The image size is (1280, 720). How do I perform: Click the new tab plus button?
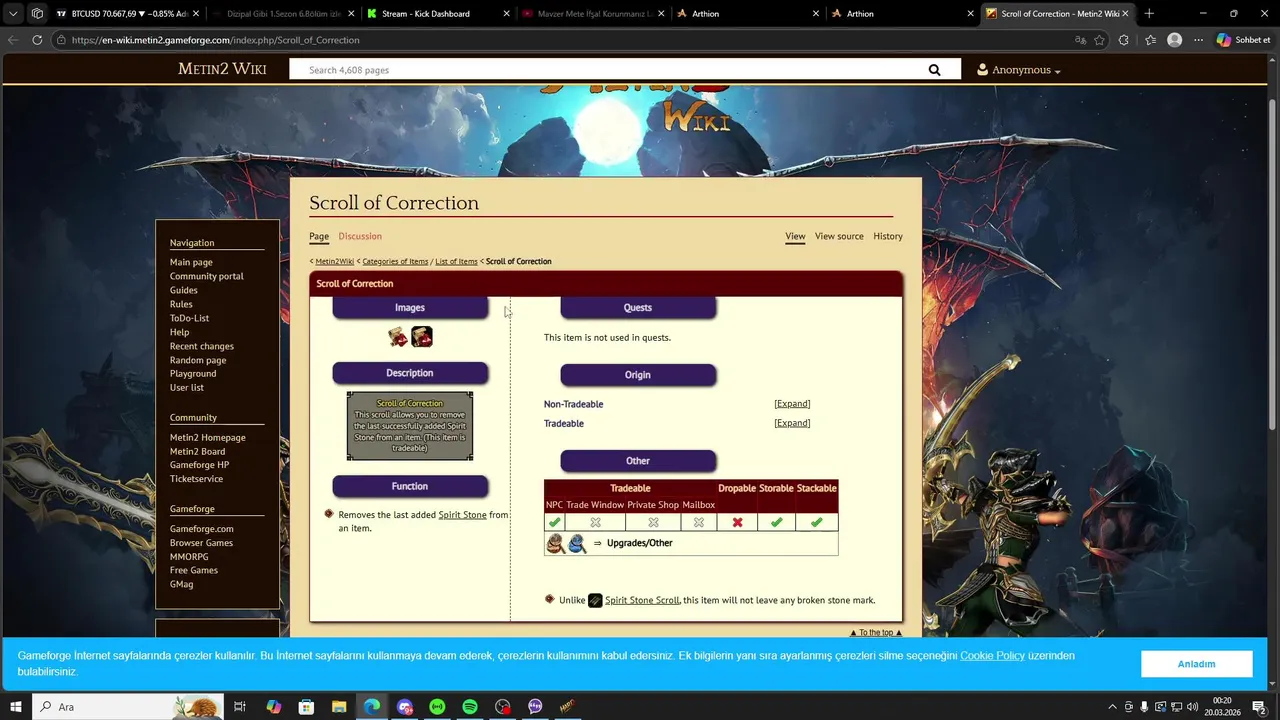1149,14
